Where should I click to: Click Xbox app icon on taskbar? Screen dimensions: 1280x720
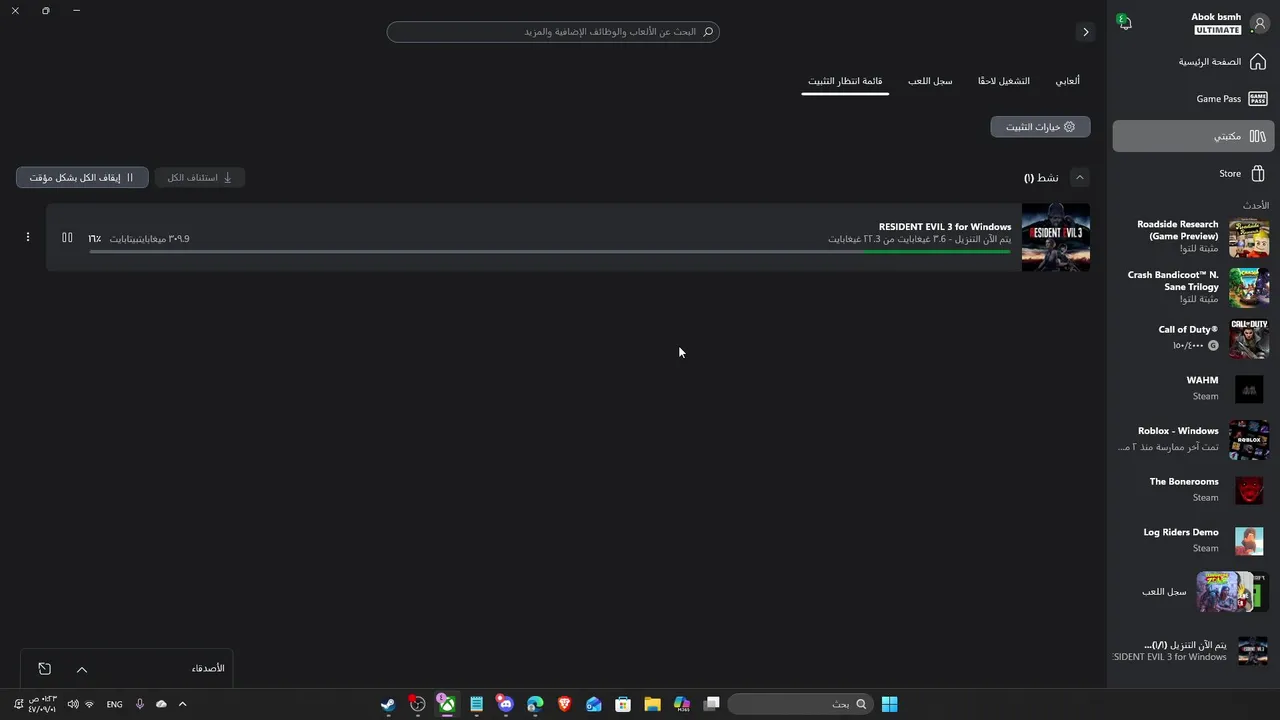[447, 704]
